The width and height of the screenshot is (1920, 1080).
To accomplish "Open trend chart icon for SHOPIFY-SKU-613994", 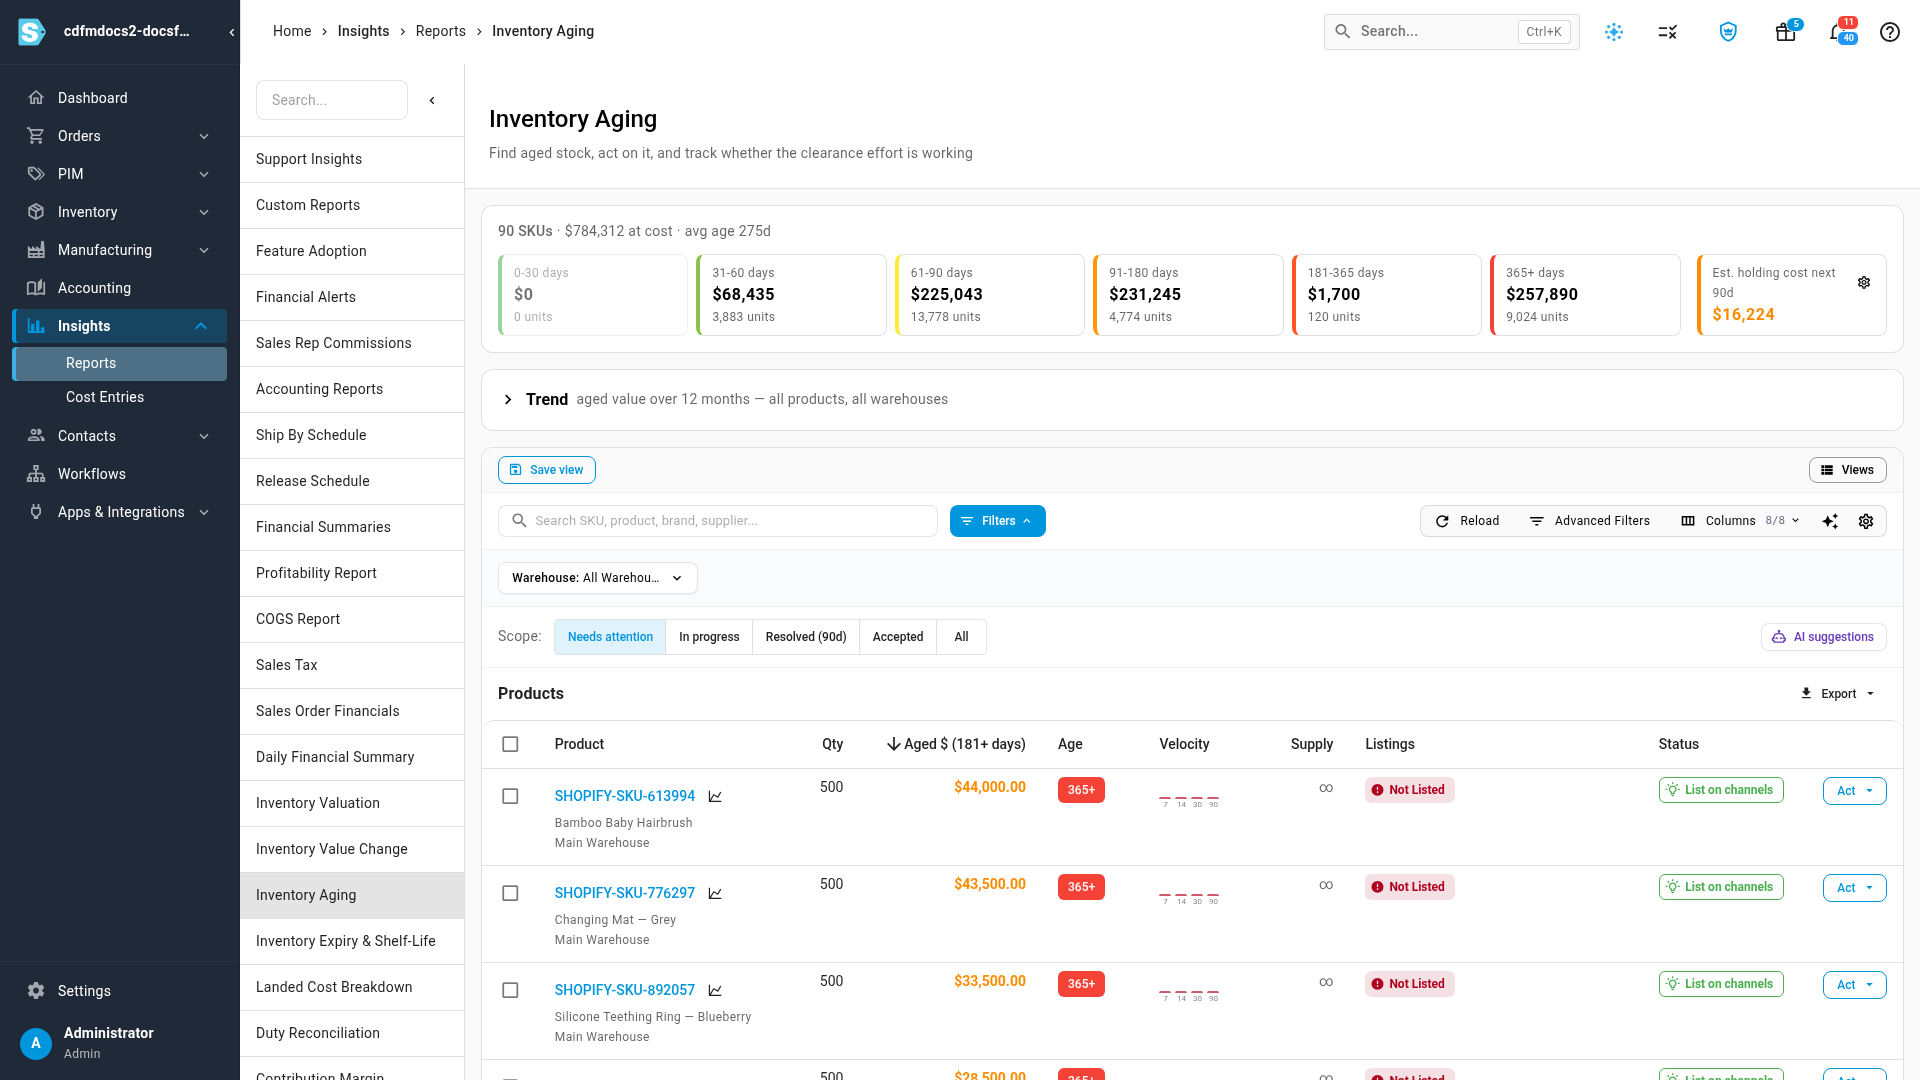I will click(x=715, y=797).
